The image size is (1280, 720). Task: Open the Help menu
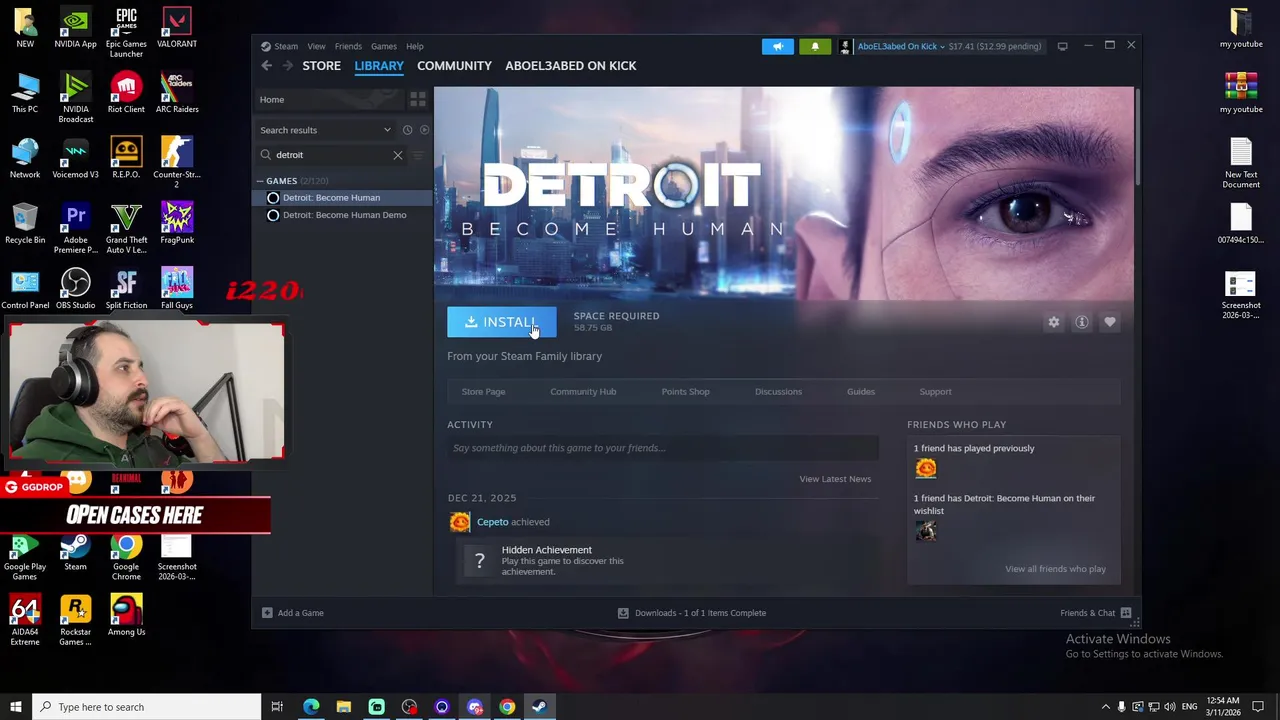(x=414, y=46)
